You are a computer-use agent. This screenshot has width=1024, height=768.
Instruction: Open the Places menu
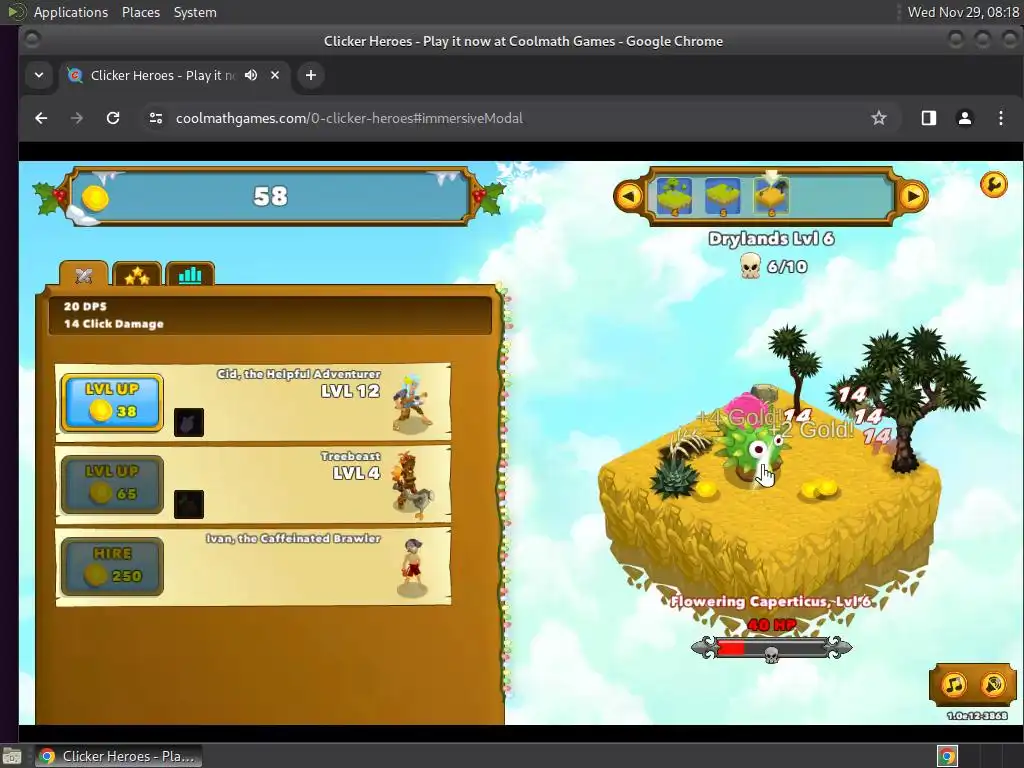(141, 12)
